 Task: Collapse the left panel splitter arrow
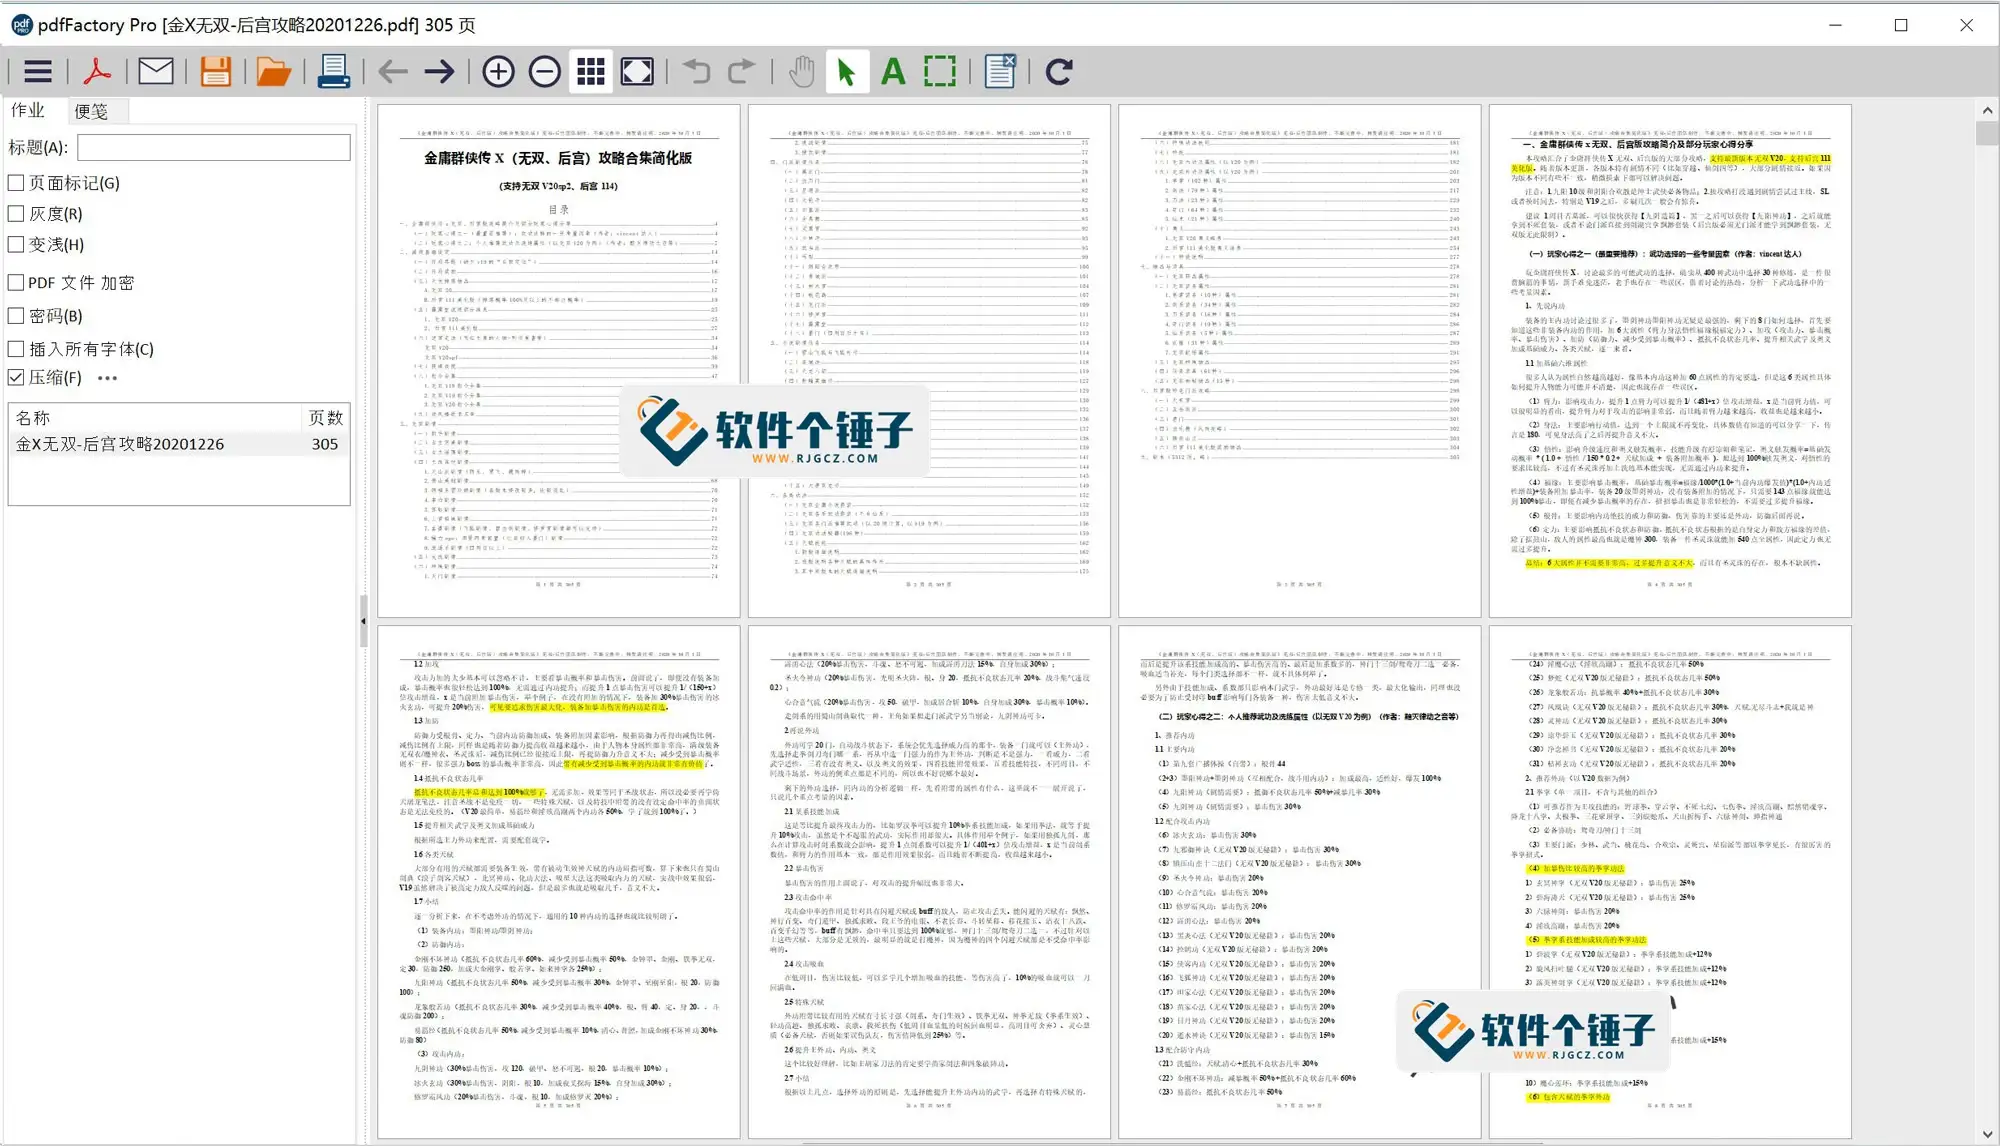click(x=363, y=621)
